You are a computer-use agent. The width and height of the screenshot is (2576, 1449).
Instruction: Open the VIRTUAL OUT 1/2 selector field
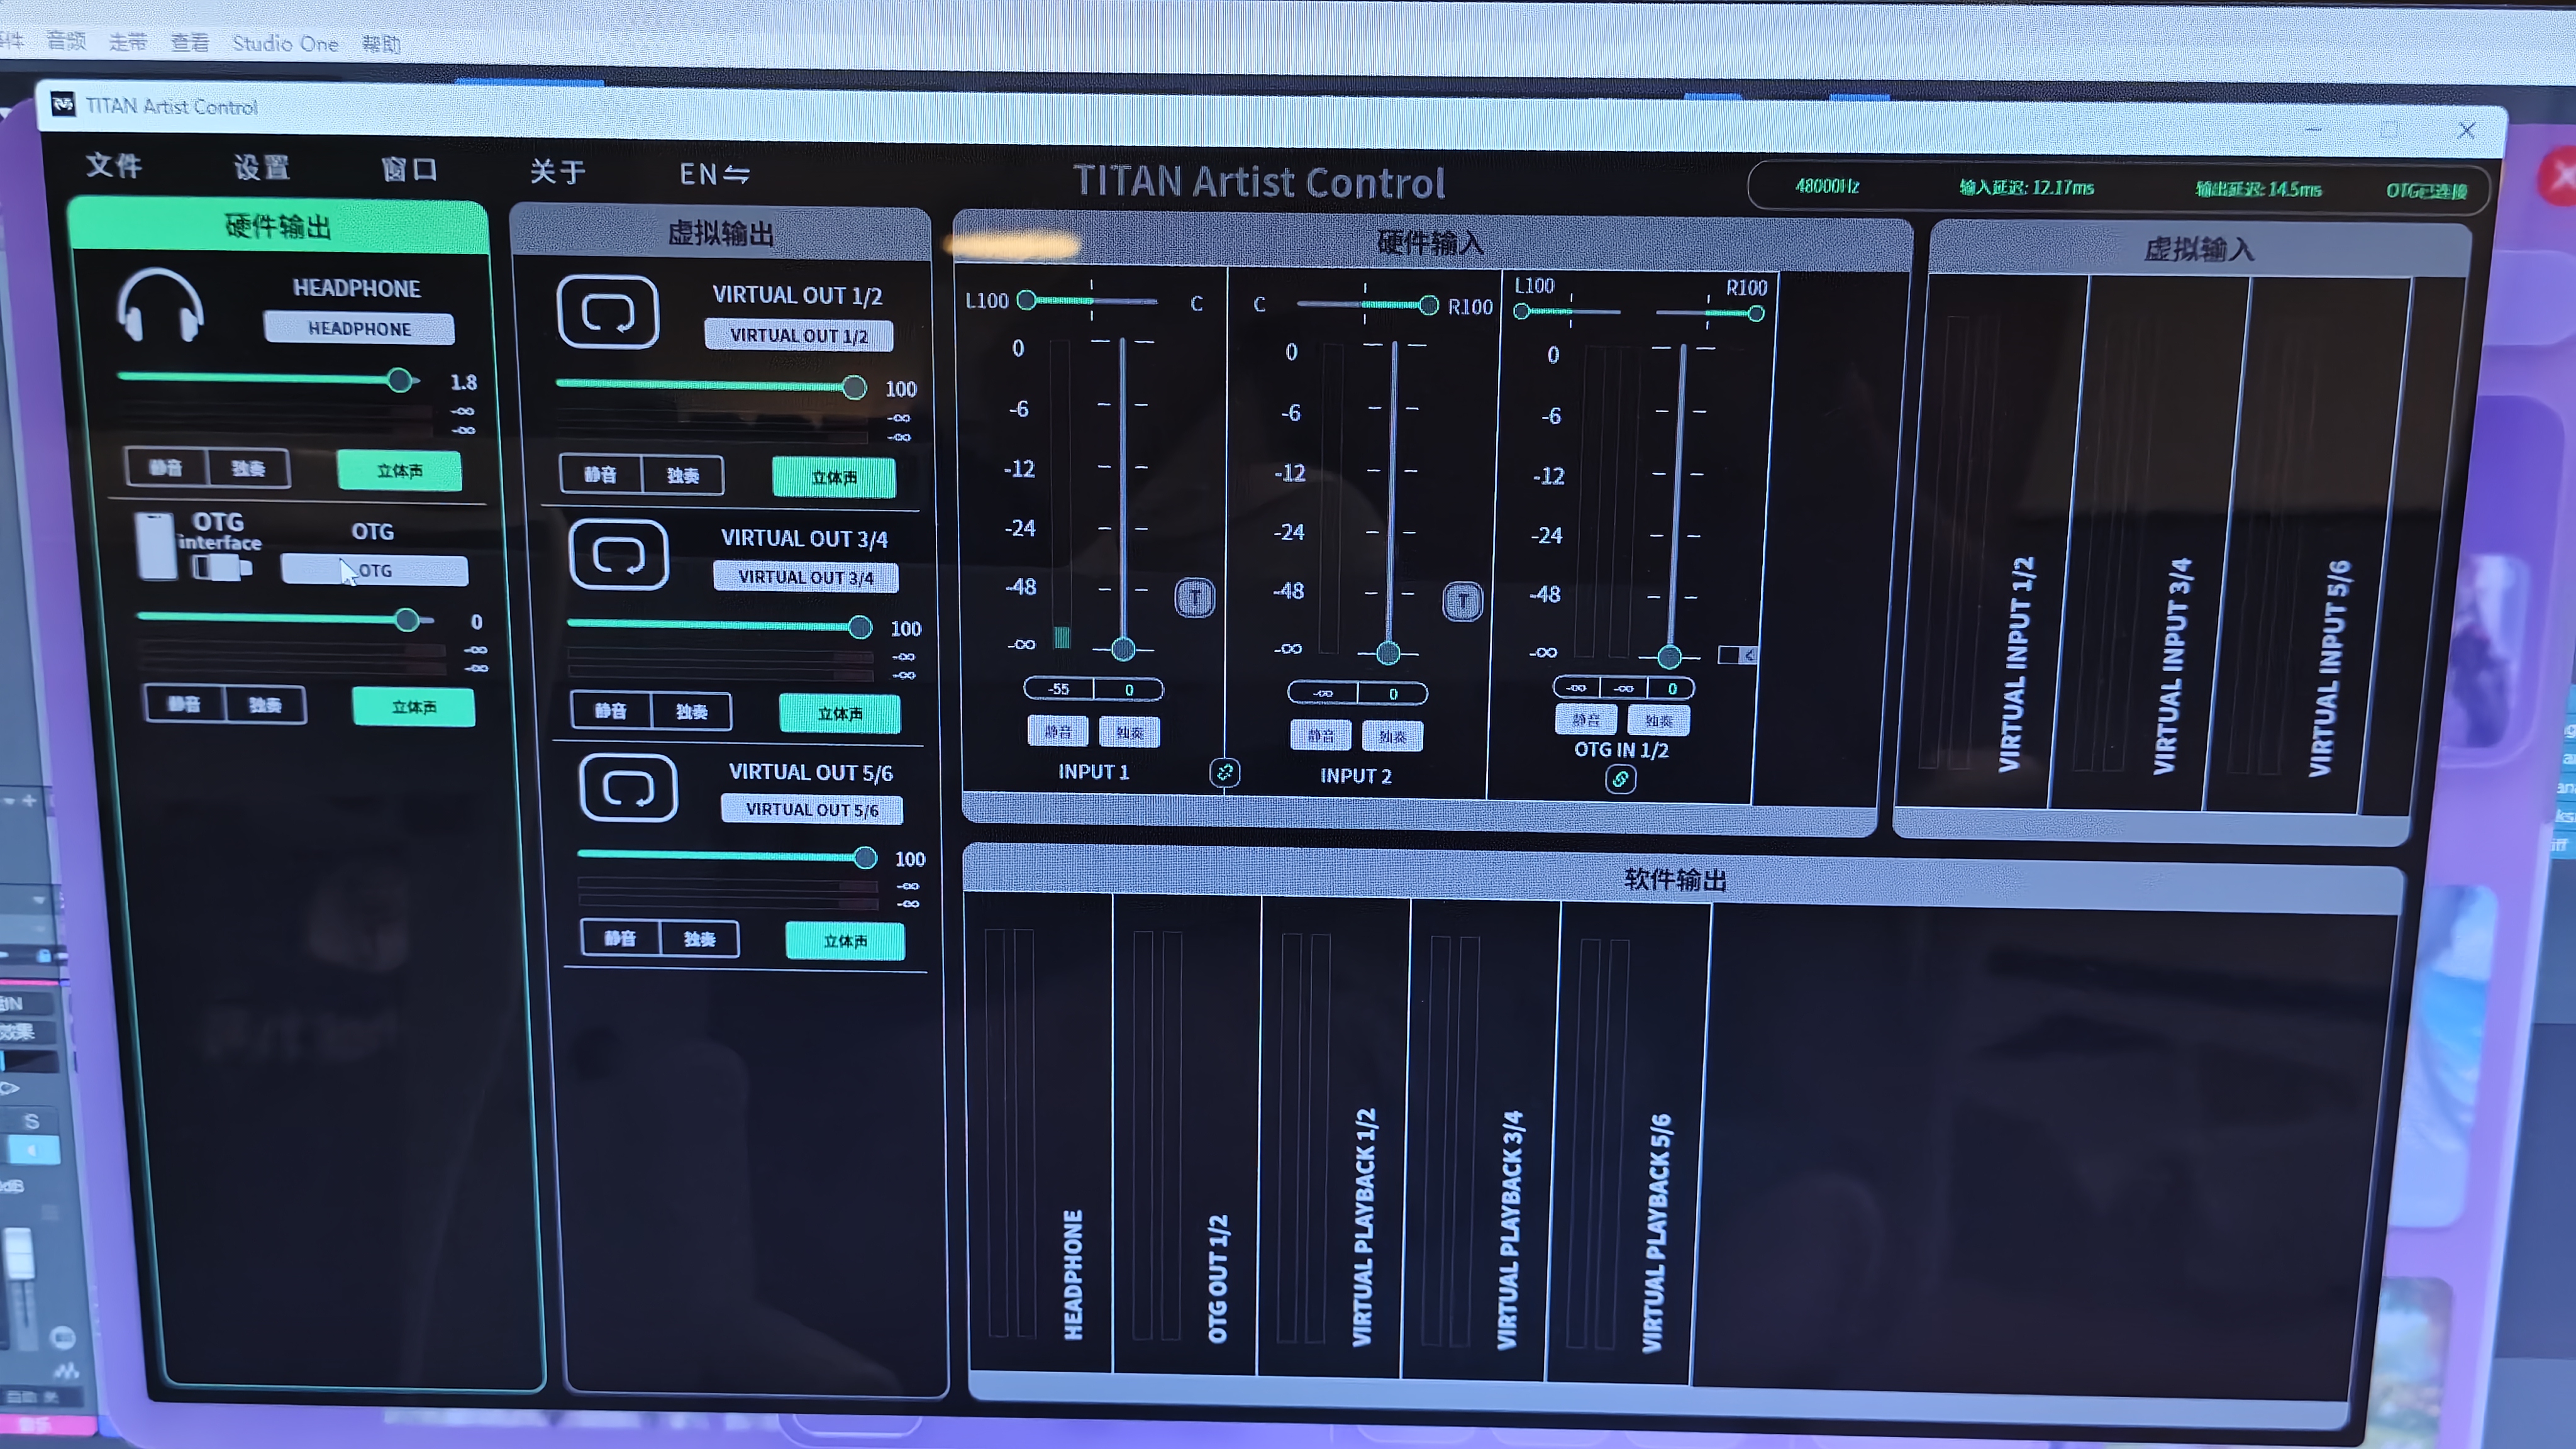tap(799, 335)
